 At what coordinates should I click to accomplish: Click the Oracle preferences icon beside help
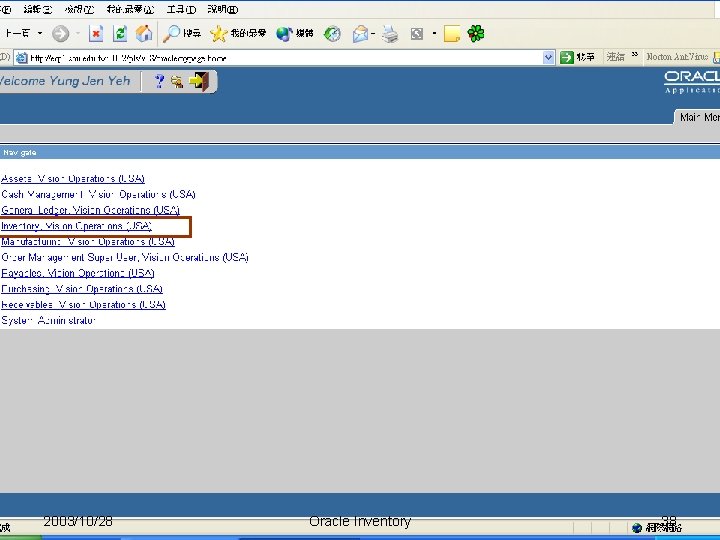[177, 82]
